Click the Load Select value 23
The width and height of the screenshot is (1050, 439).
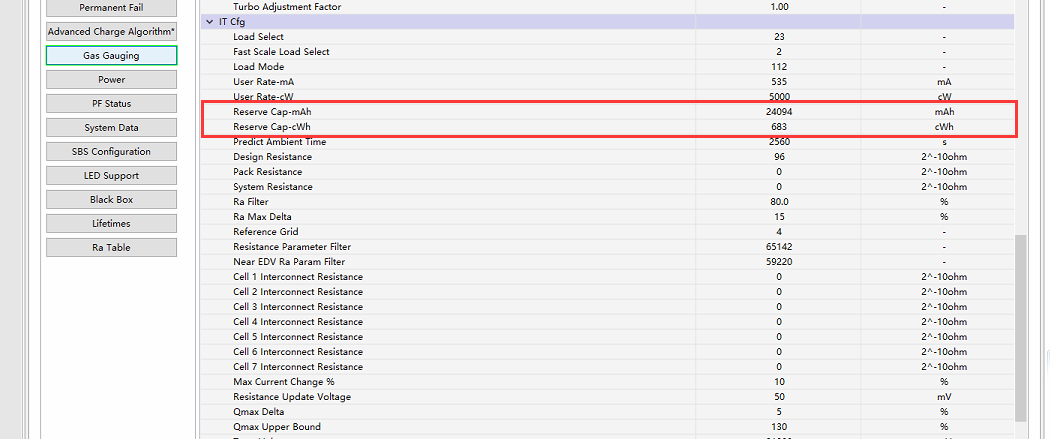[x=778, y=37]
